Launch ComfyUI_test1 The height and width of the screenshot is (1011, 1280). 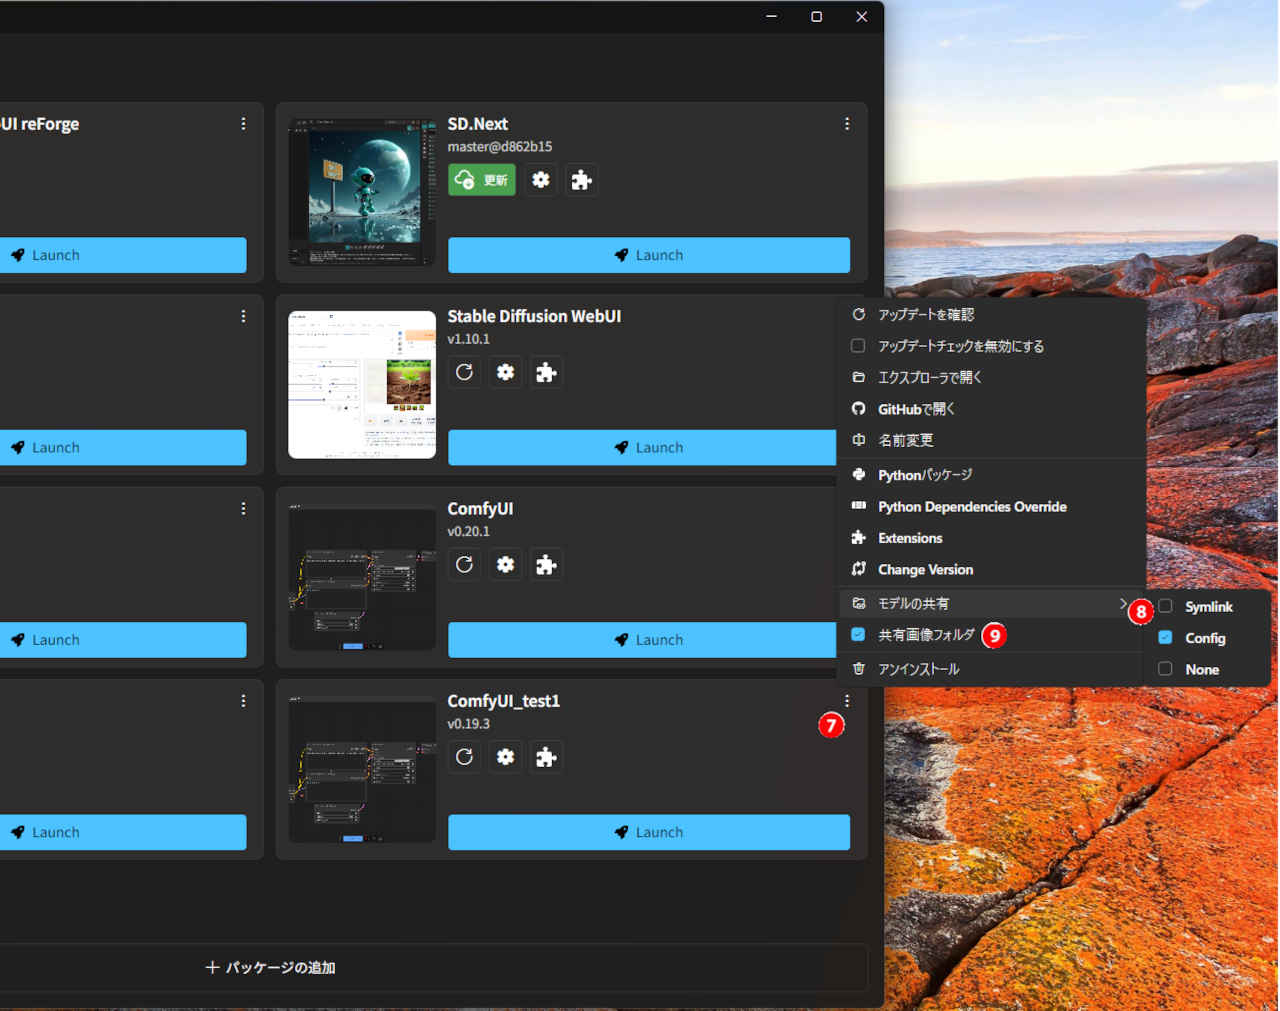[649, 832]
